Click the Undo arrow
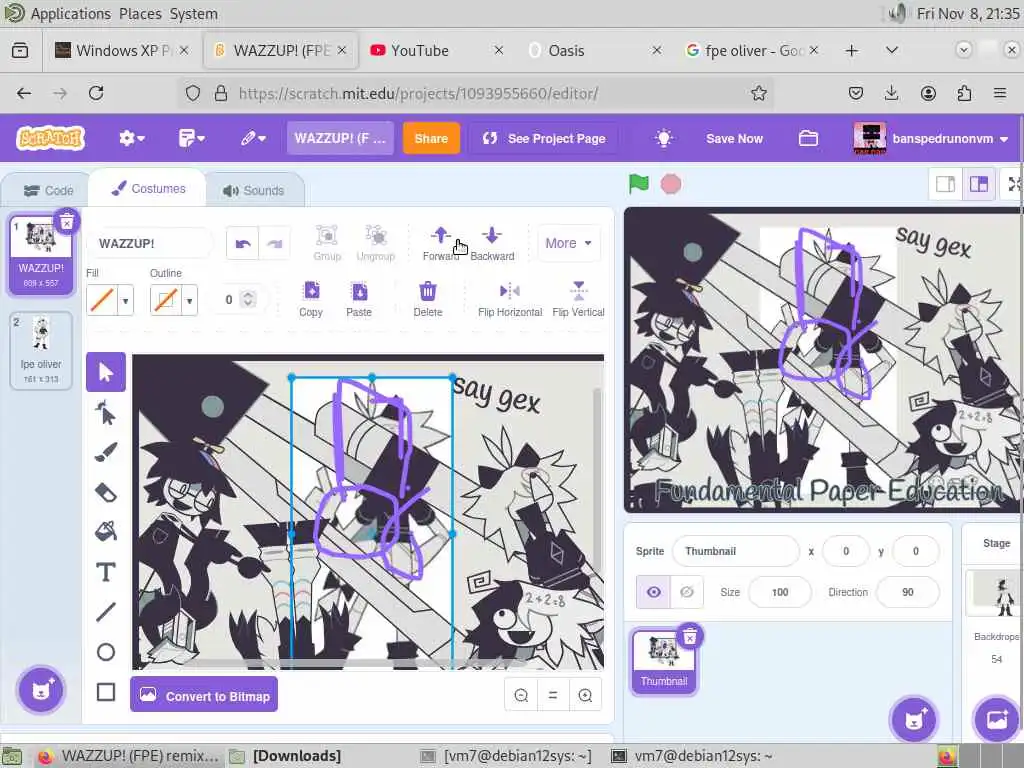This screenshot has height=768, width=1024. (x=243, y=244)
